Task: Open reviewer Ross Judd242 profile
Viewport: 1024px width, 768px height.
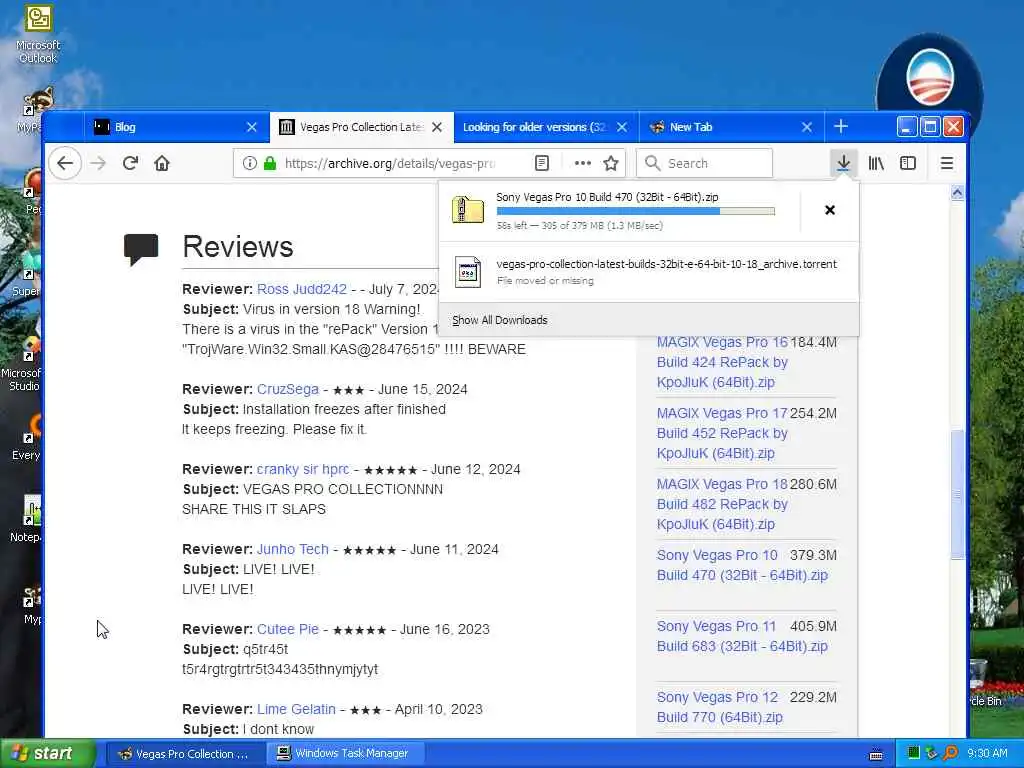Action: 302,289
